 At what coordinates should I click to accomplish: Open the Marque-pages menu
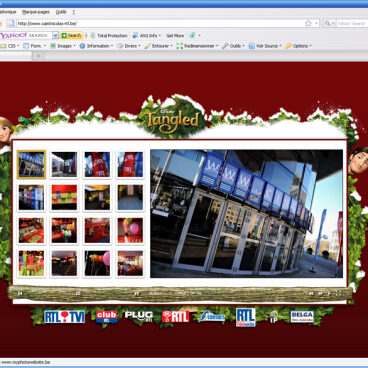click(36, 12)
